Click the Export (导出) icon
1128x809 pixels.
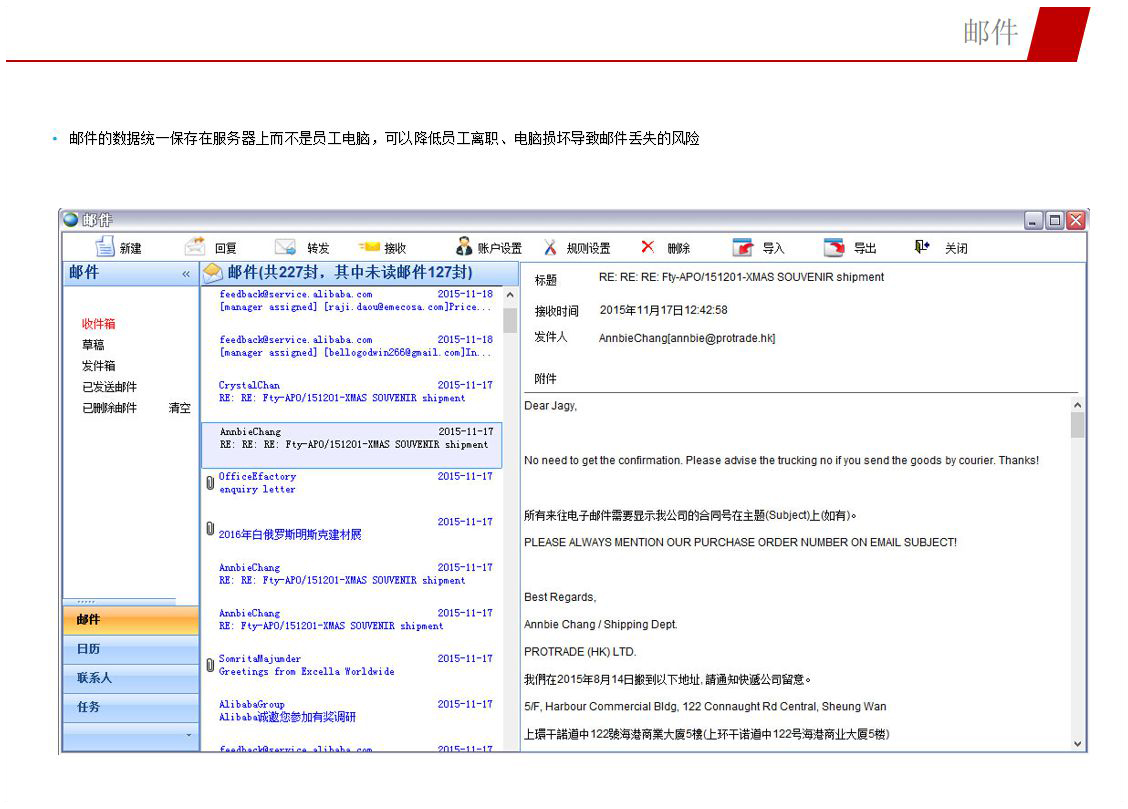click(x=833, y=247)
